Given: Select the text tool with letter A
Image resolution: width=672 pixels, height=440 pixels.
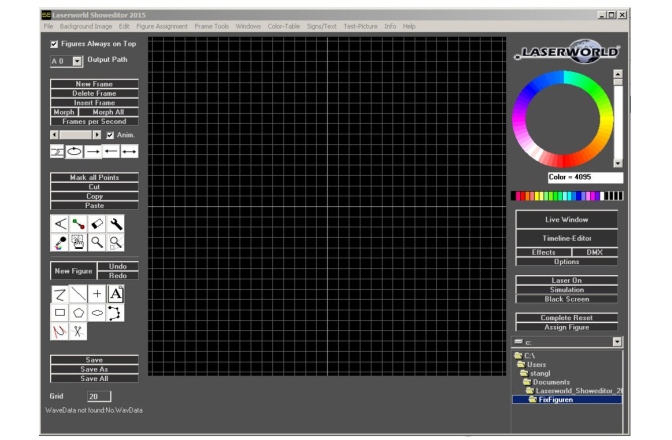Looking at the screenshot, I should pyautogui.click(x=115, y=294).
